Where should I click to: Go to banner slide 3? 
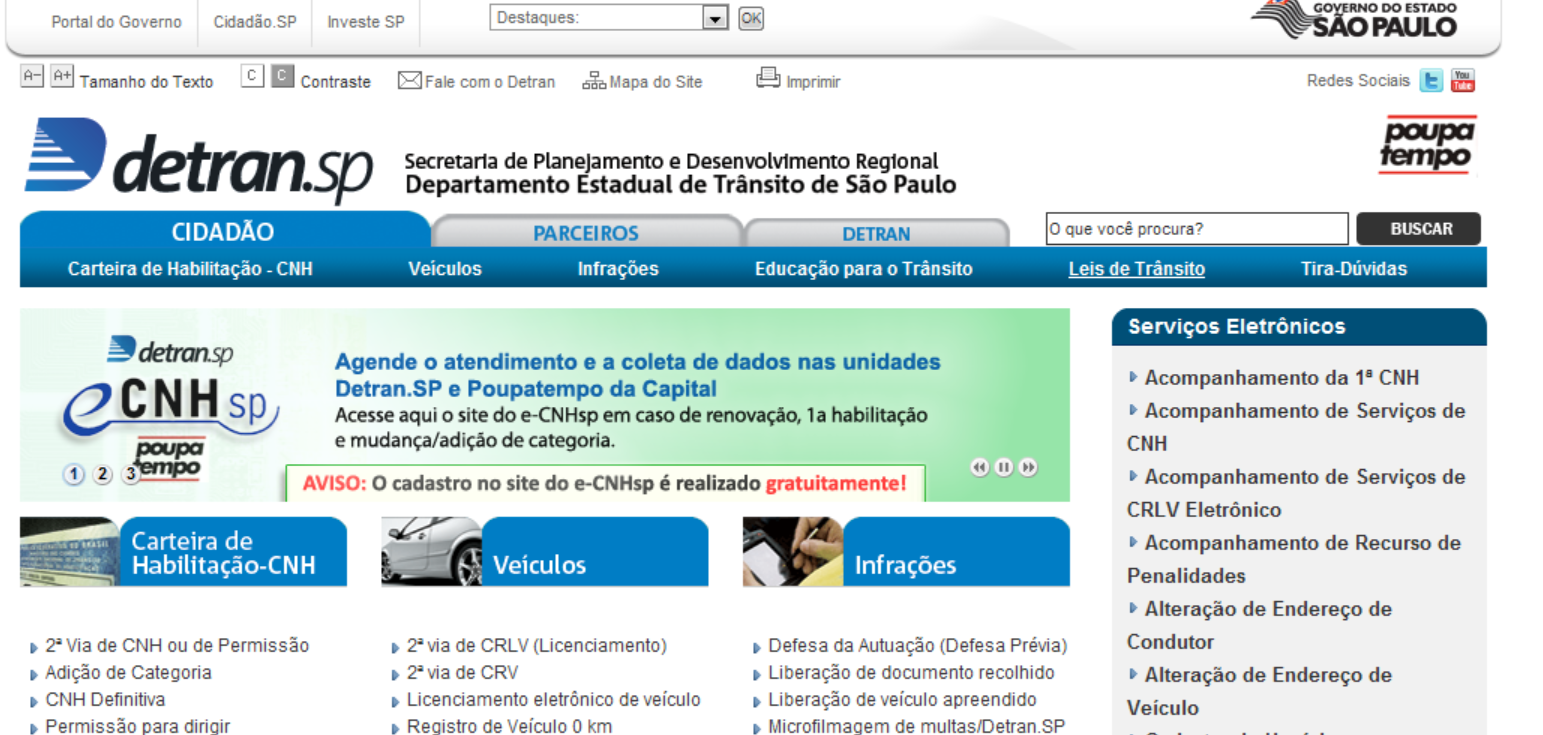tap(130, 474)
